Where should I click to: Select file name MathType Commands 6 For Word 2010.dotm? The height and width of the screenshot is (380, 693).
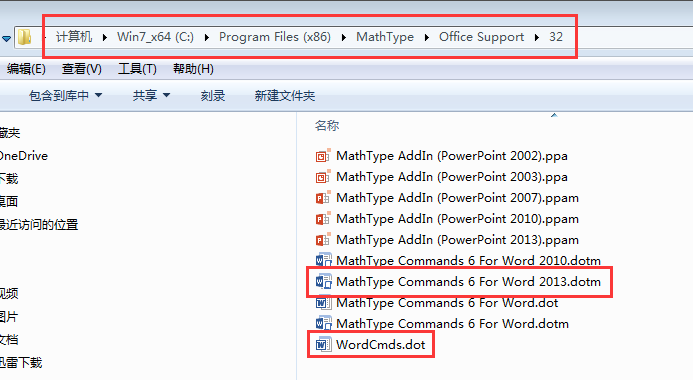(x=468, y=261)
